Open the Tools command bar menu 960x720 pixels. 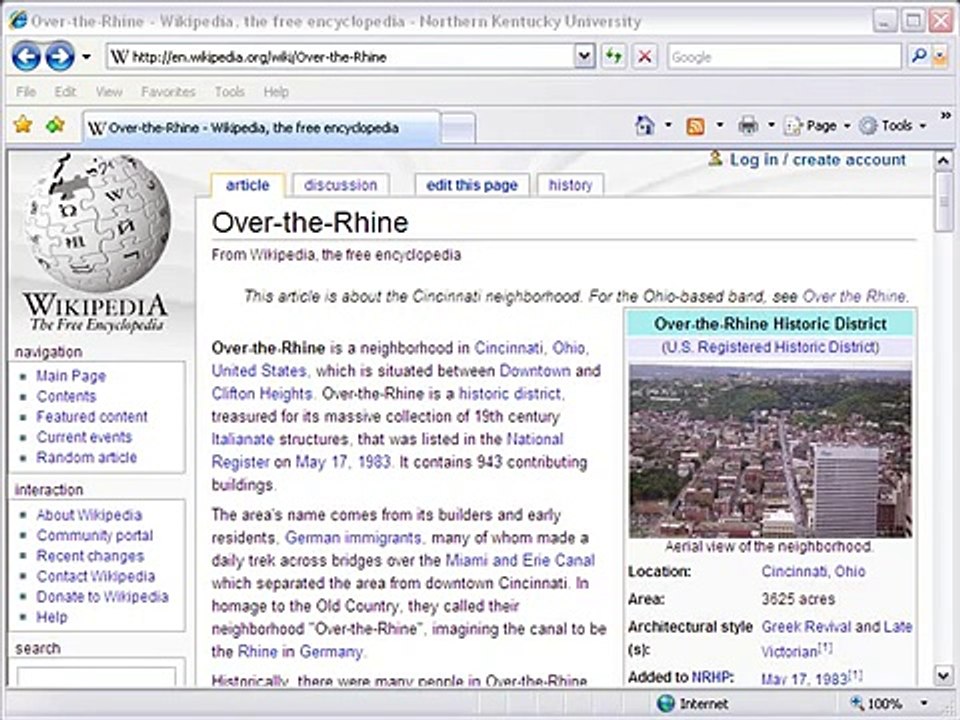[893, 126]
